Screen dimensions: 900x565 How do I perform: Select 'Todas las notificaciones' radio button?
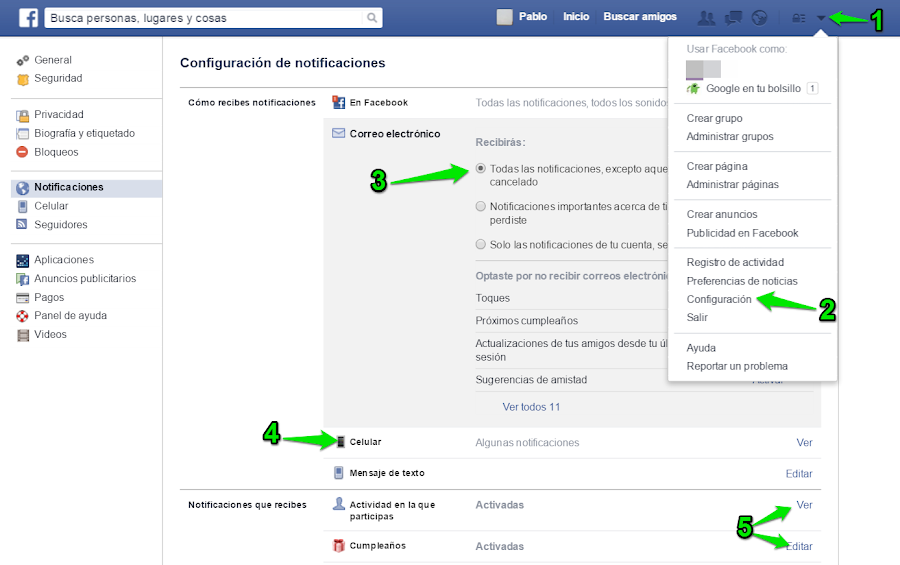pyautogui.click(x=481, y=168)
